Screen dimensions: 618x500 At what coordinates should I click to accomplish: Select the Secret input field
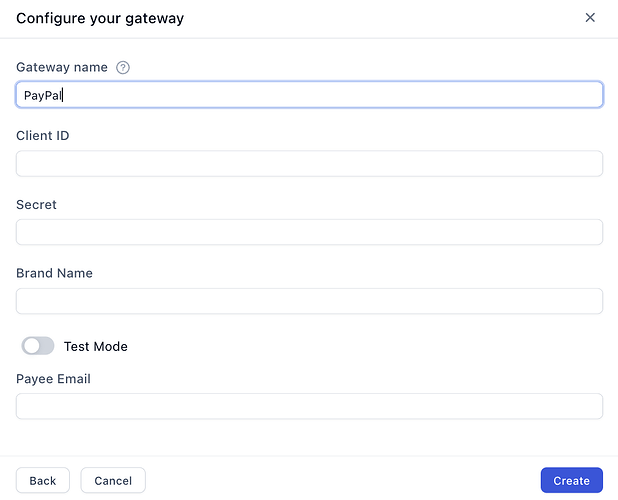(x=309, y=232)
